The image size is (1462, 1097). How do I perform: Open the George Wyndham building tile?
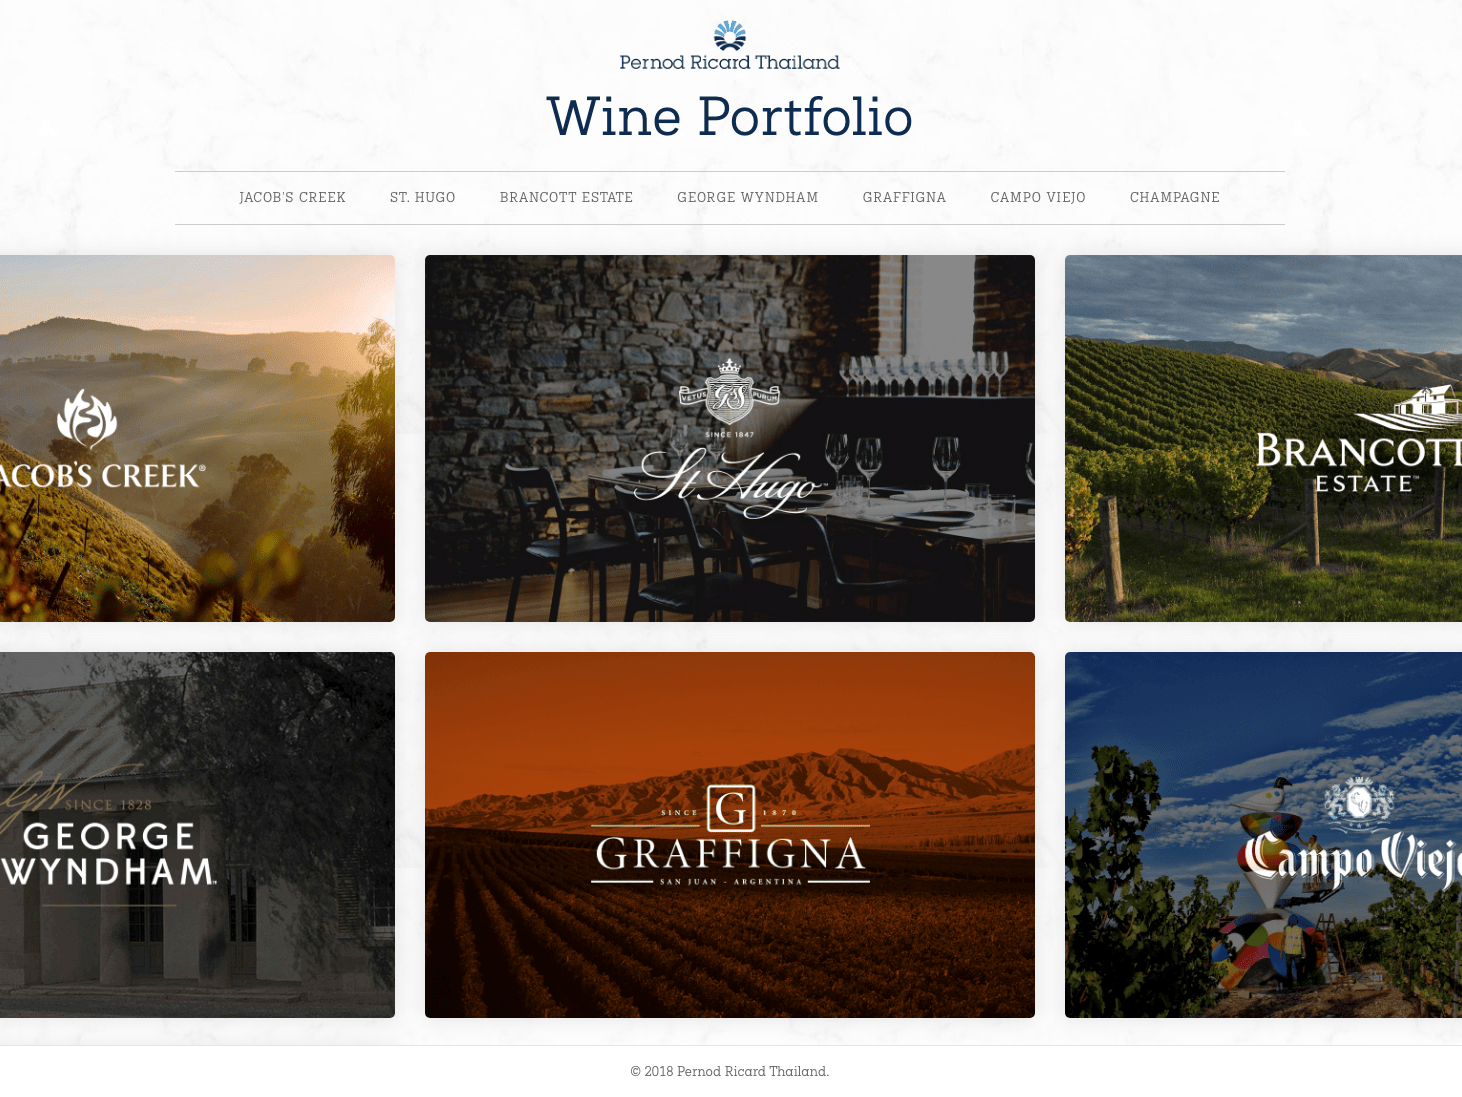pos(197,835)
